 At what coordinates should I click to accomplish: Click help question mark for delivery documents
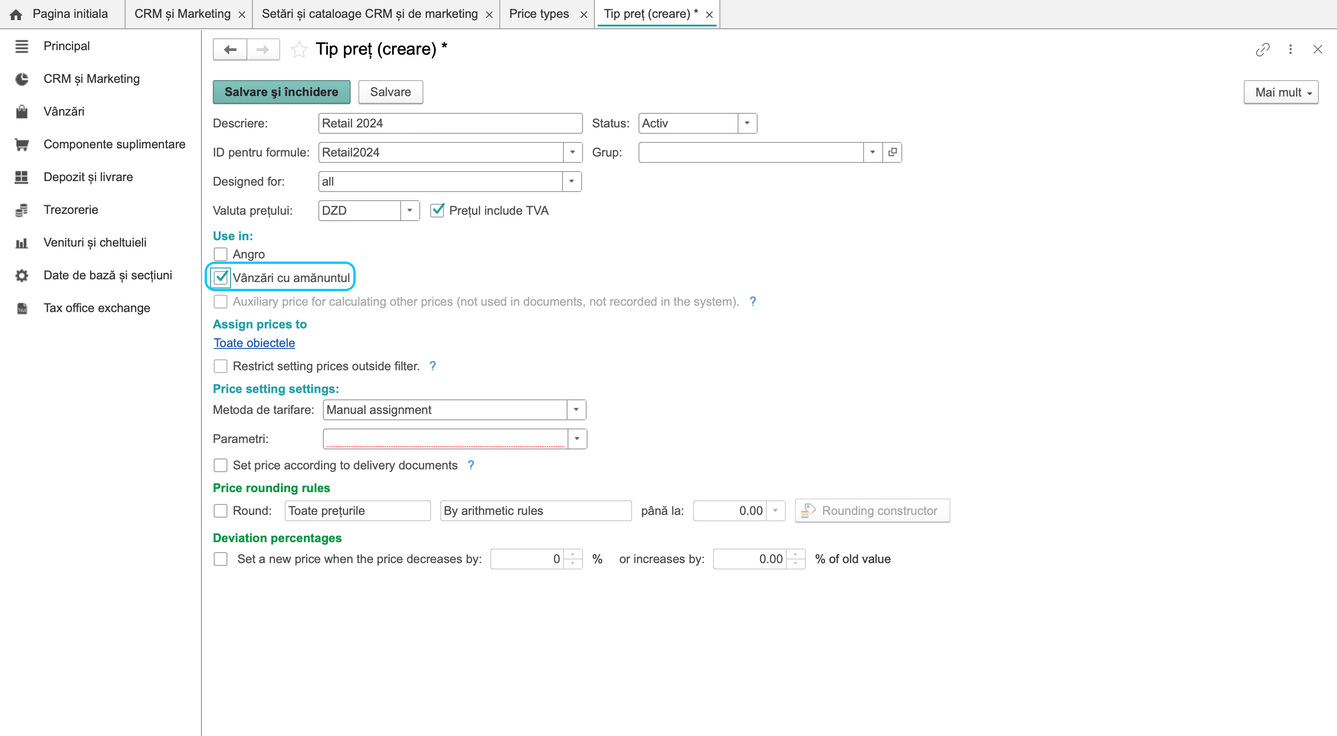[471, 465]
